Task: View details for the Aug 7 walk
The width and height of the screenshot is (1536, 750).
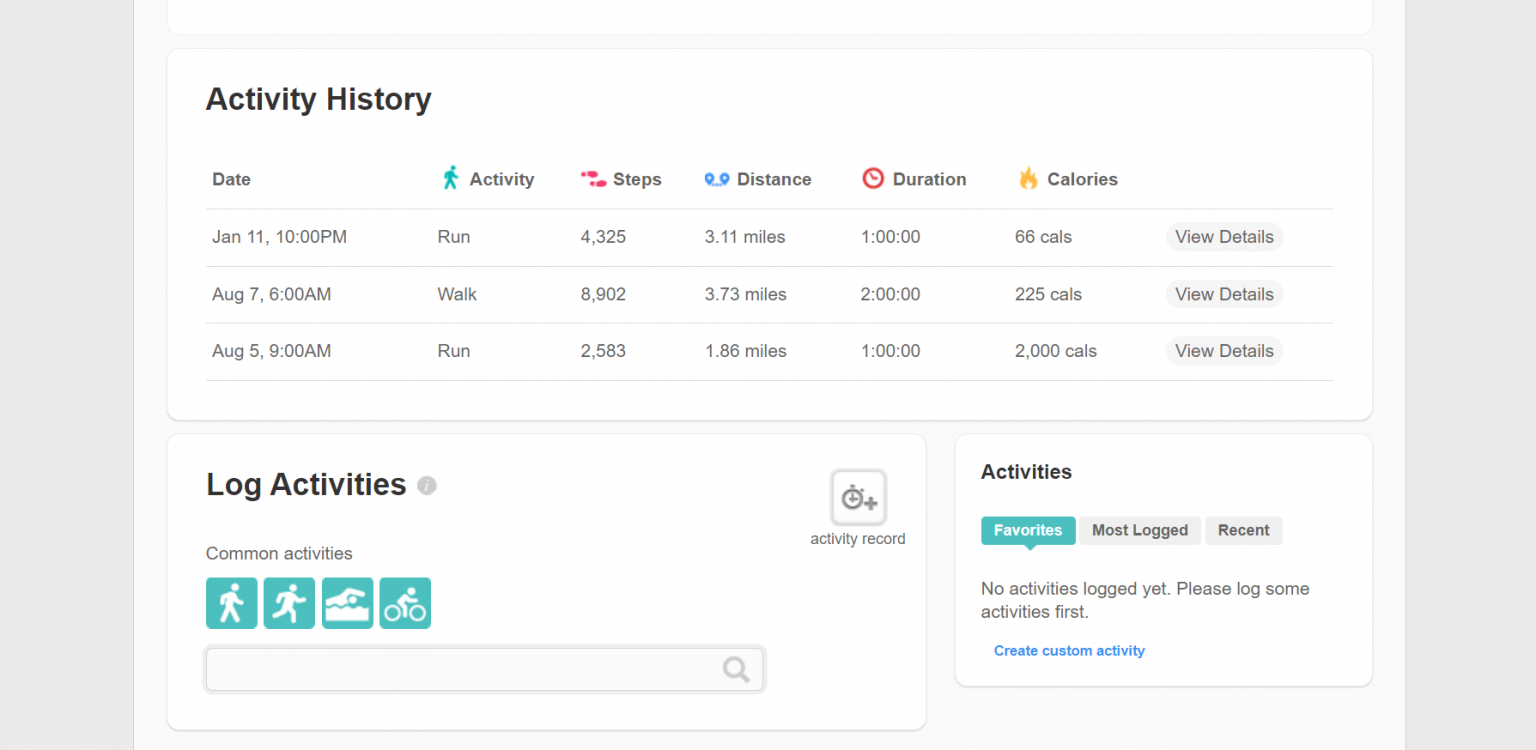Action: point(1224,294)
